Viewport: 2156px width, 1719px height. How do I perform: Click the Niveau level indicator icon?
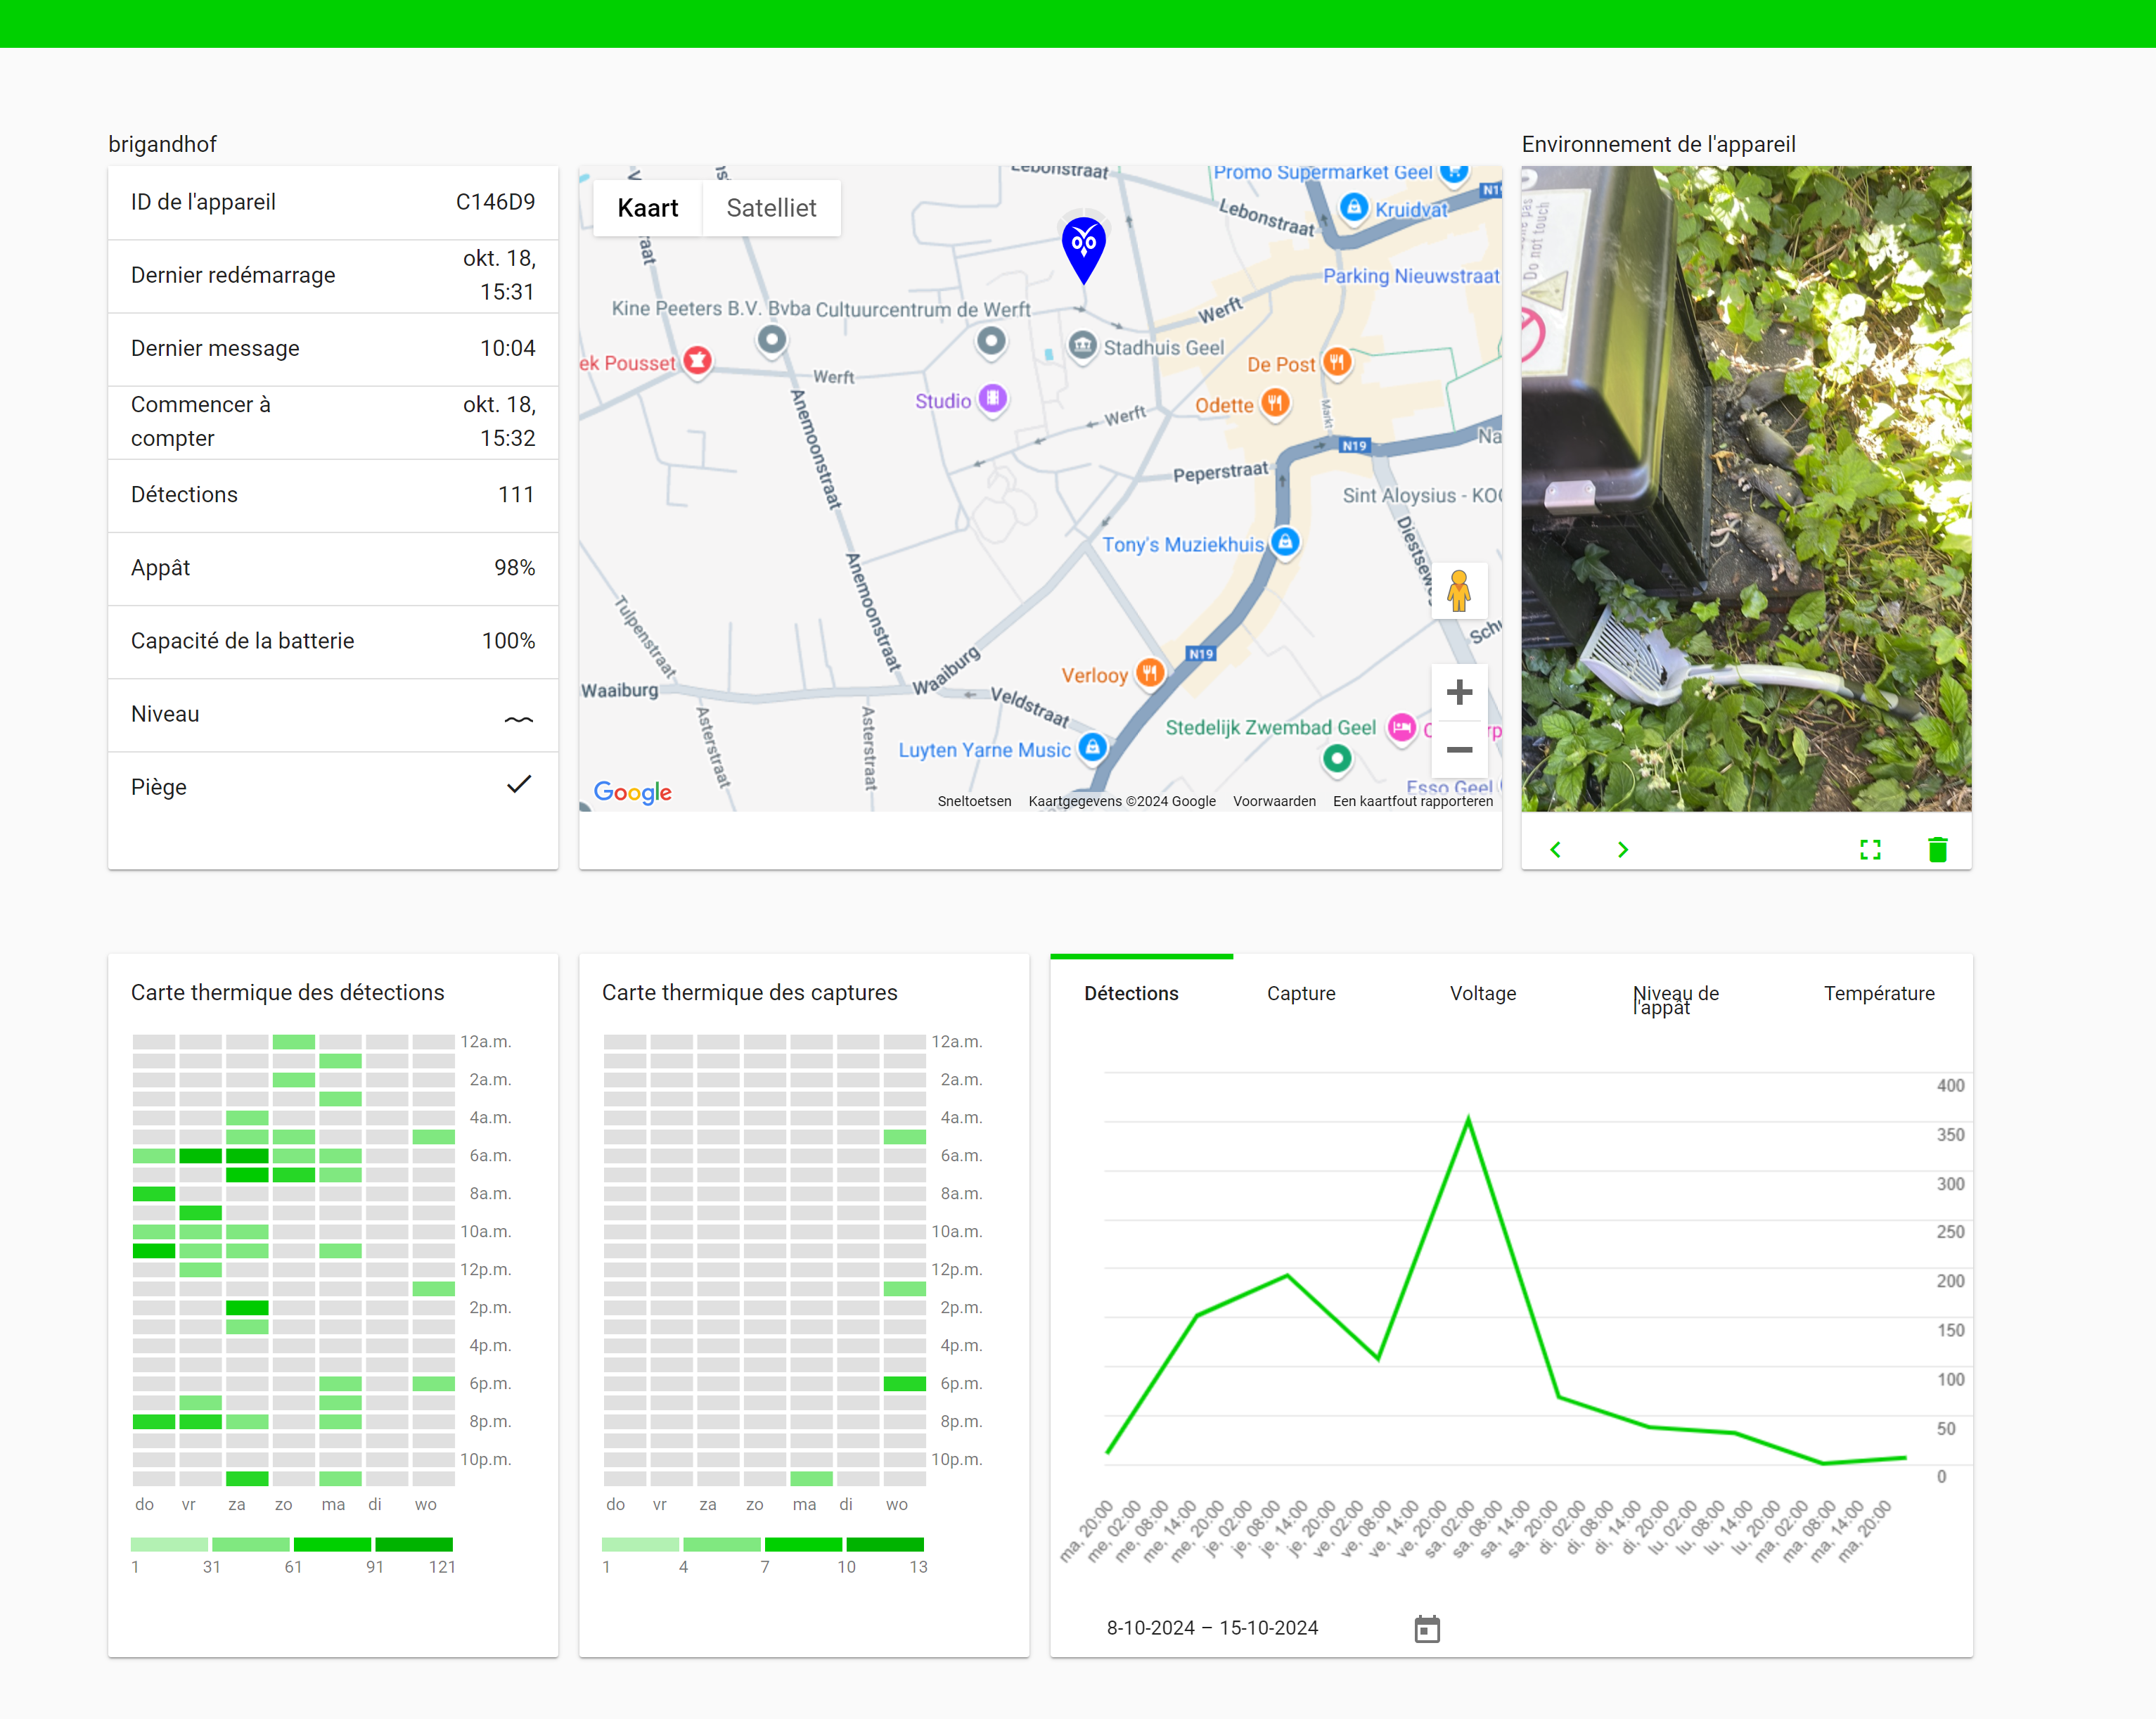(x=519, y=719)
